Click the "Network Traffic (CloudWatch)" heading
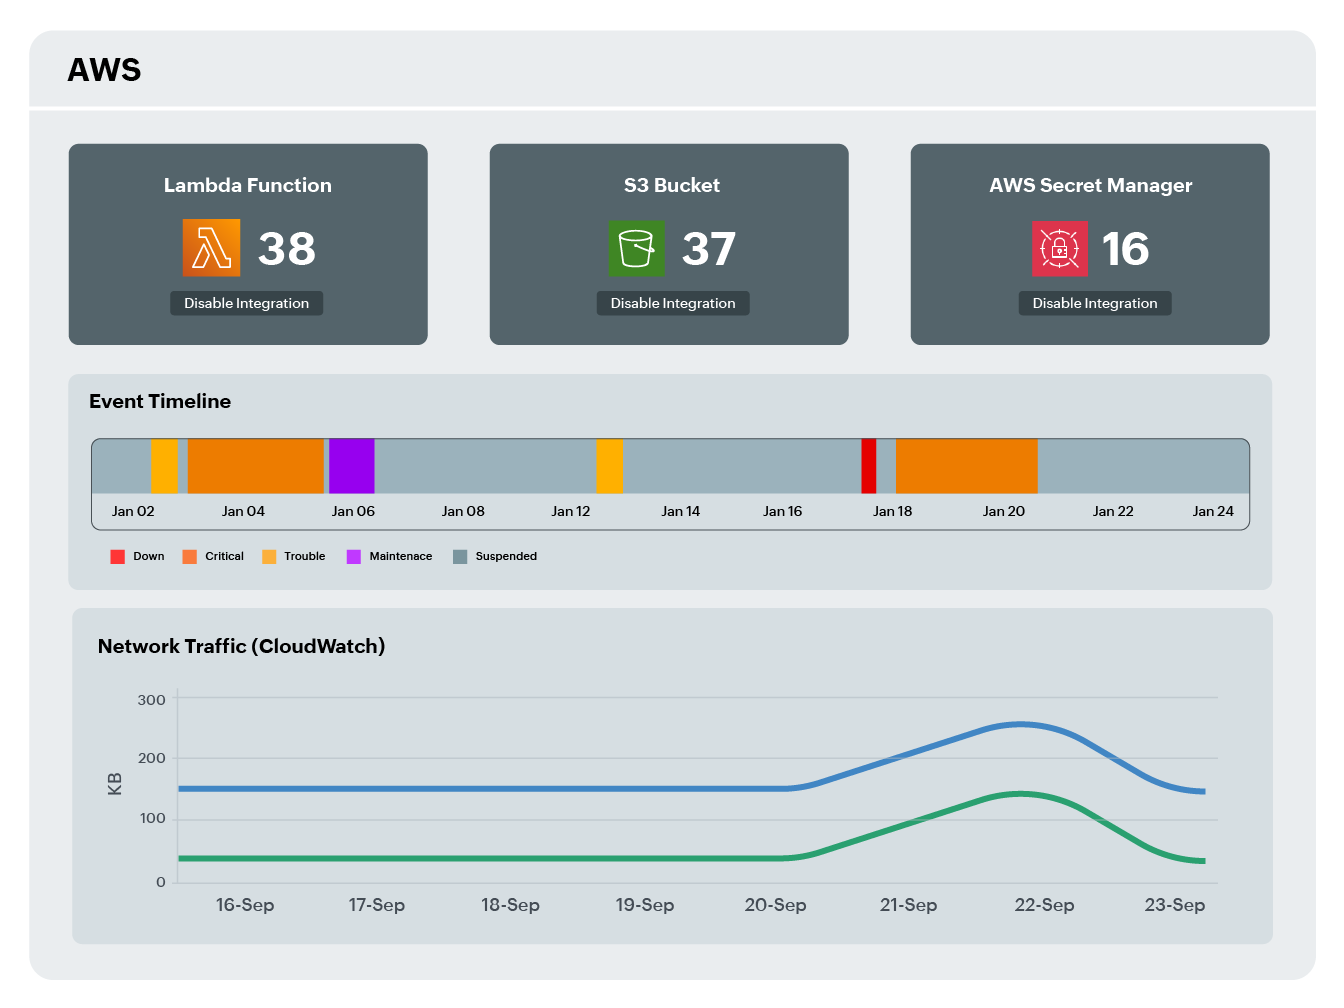 pos(242,646)
